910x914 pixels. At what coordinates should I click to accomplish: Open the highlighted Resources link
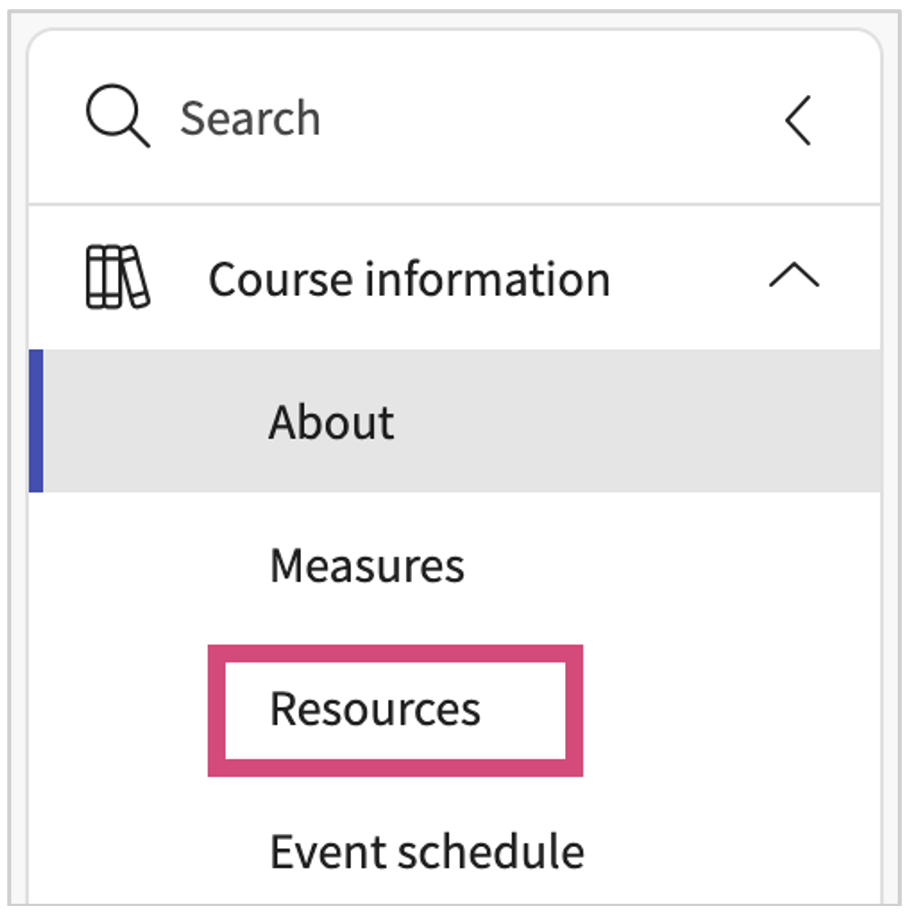tap(375, 709)
